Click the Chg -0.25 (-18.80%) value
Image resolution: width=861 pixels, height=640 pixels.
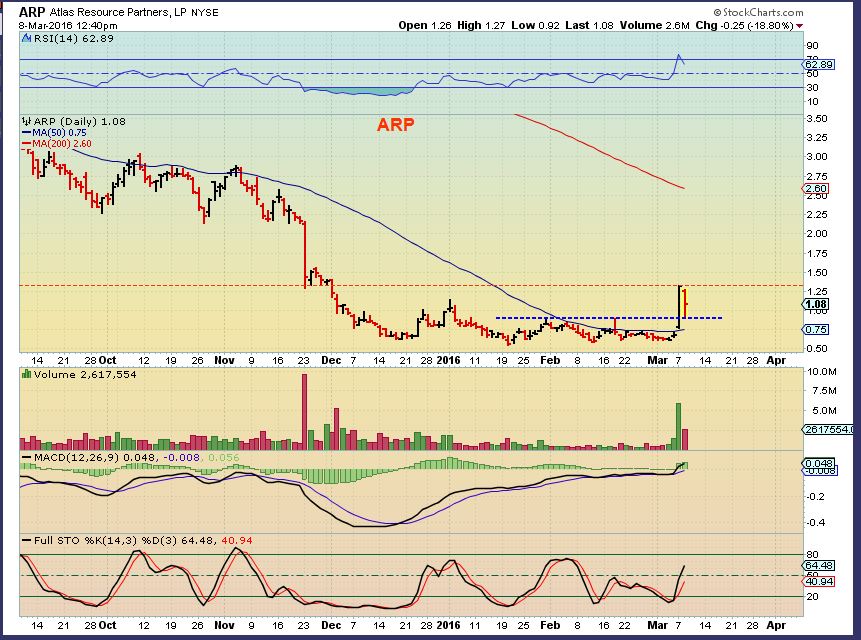point(744,25)
